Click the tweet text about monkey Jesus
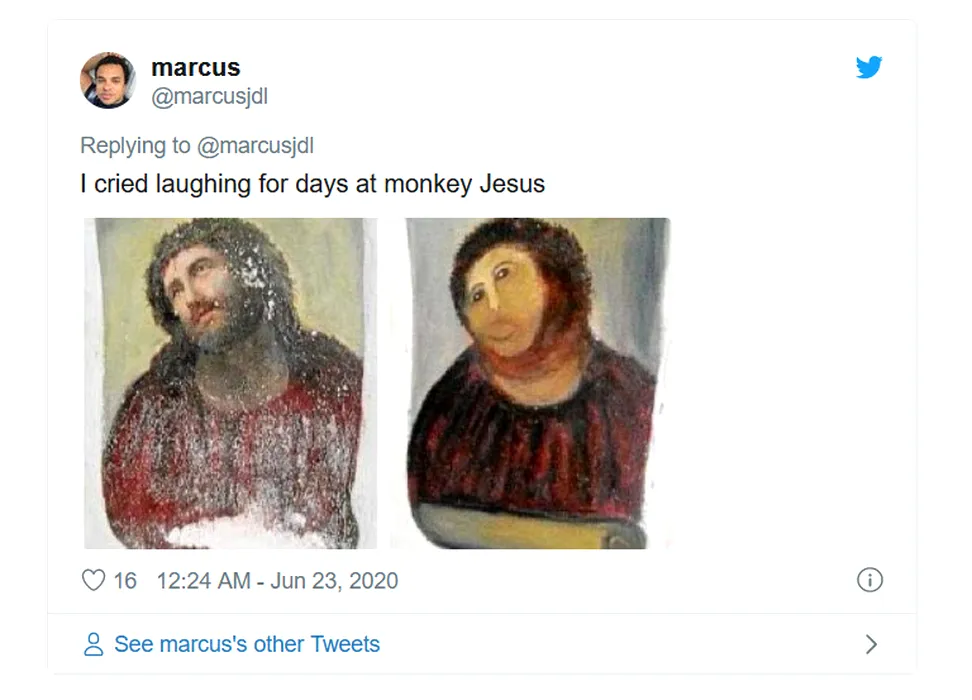The width and height of the screenshot is (972, 700). click(312, 185)
